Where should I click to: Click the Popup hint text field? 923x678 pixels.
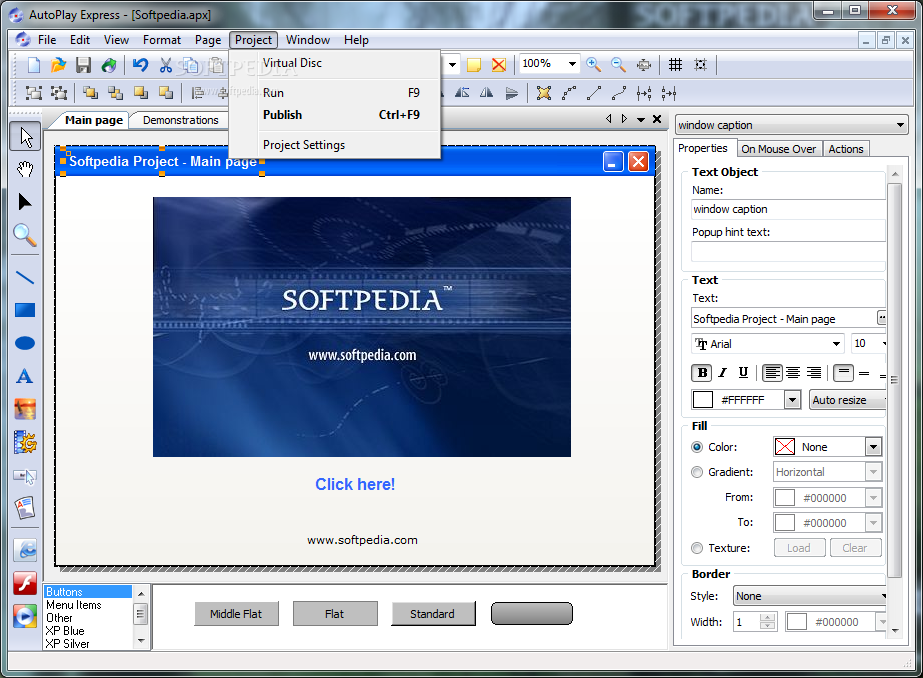pos(788,251)
